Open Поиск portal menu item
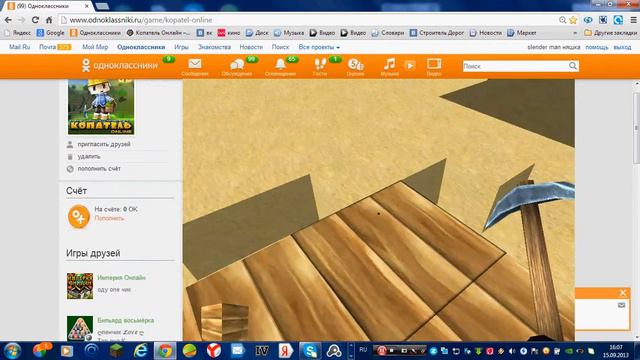This screenshot has width=640, height=360. pos(280,47)
